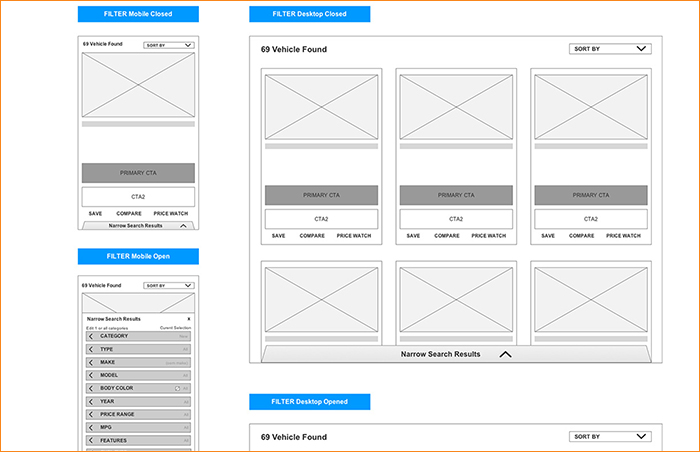
Task: Open SORT BY dropdown in Mobile Open
Action: pos(168,285)
